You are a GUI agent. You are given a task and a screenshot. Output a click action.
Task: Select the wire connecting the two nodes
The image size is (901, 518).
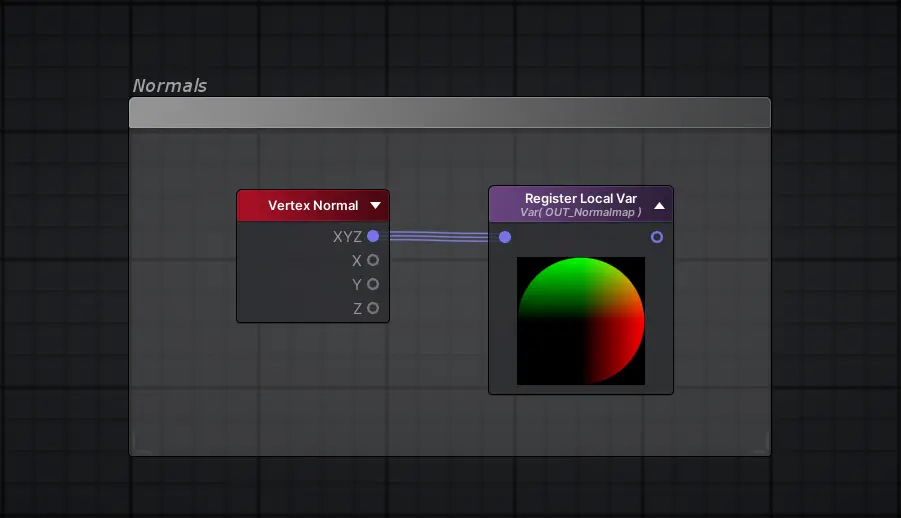click(438, 237)
